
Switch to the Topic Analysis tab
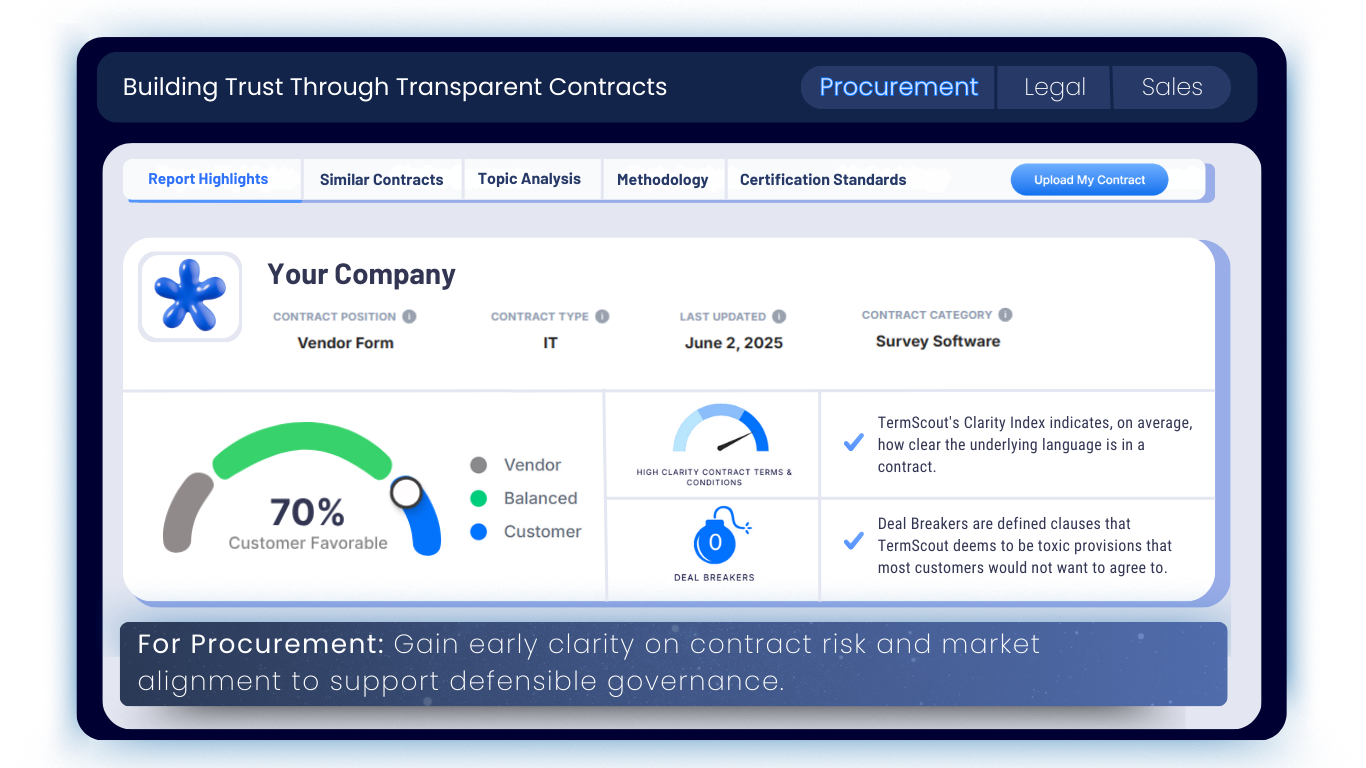pos(530,179)
